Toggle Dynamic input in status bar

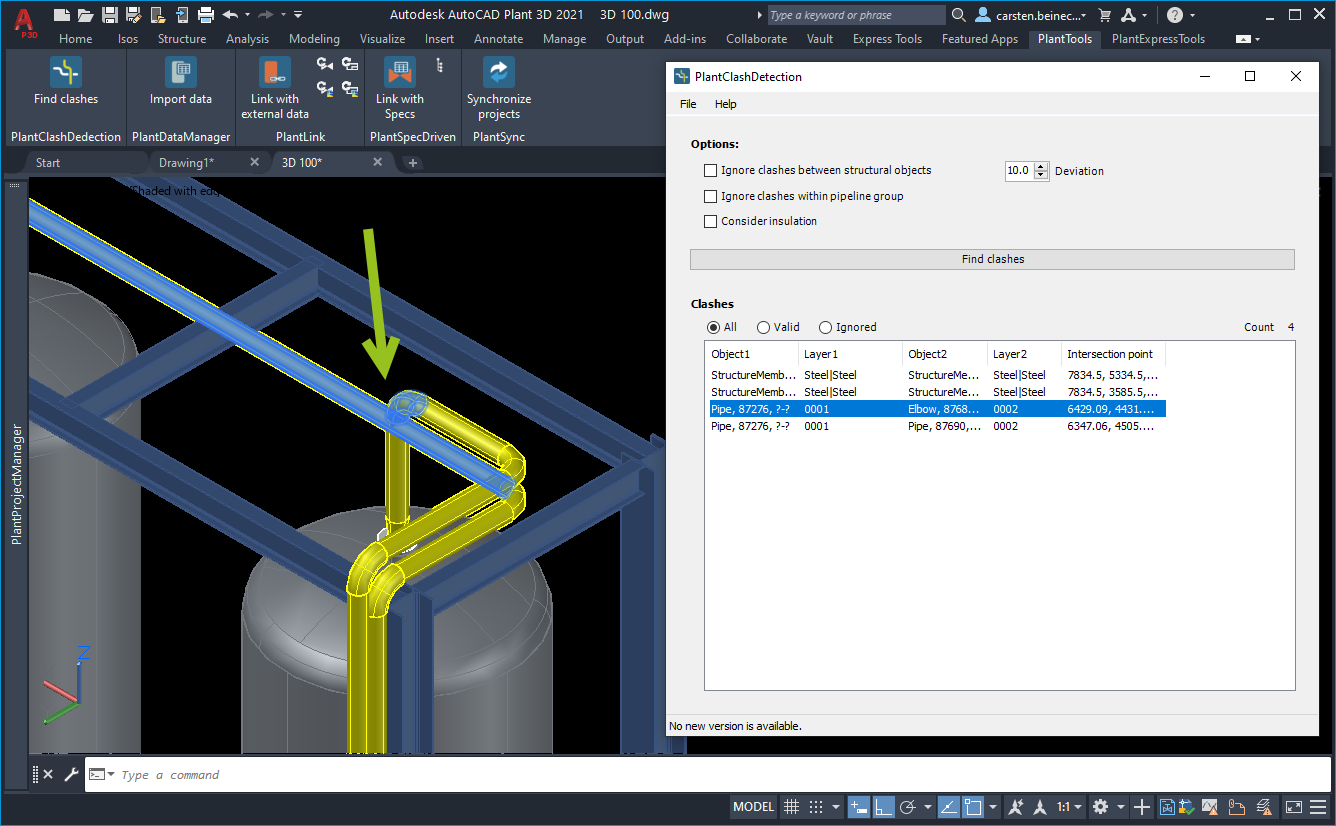coord(859,807)
